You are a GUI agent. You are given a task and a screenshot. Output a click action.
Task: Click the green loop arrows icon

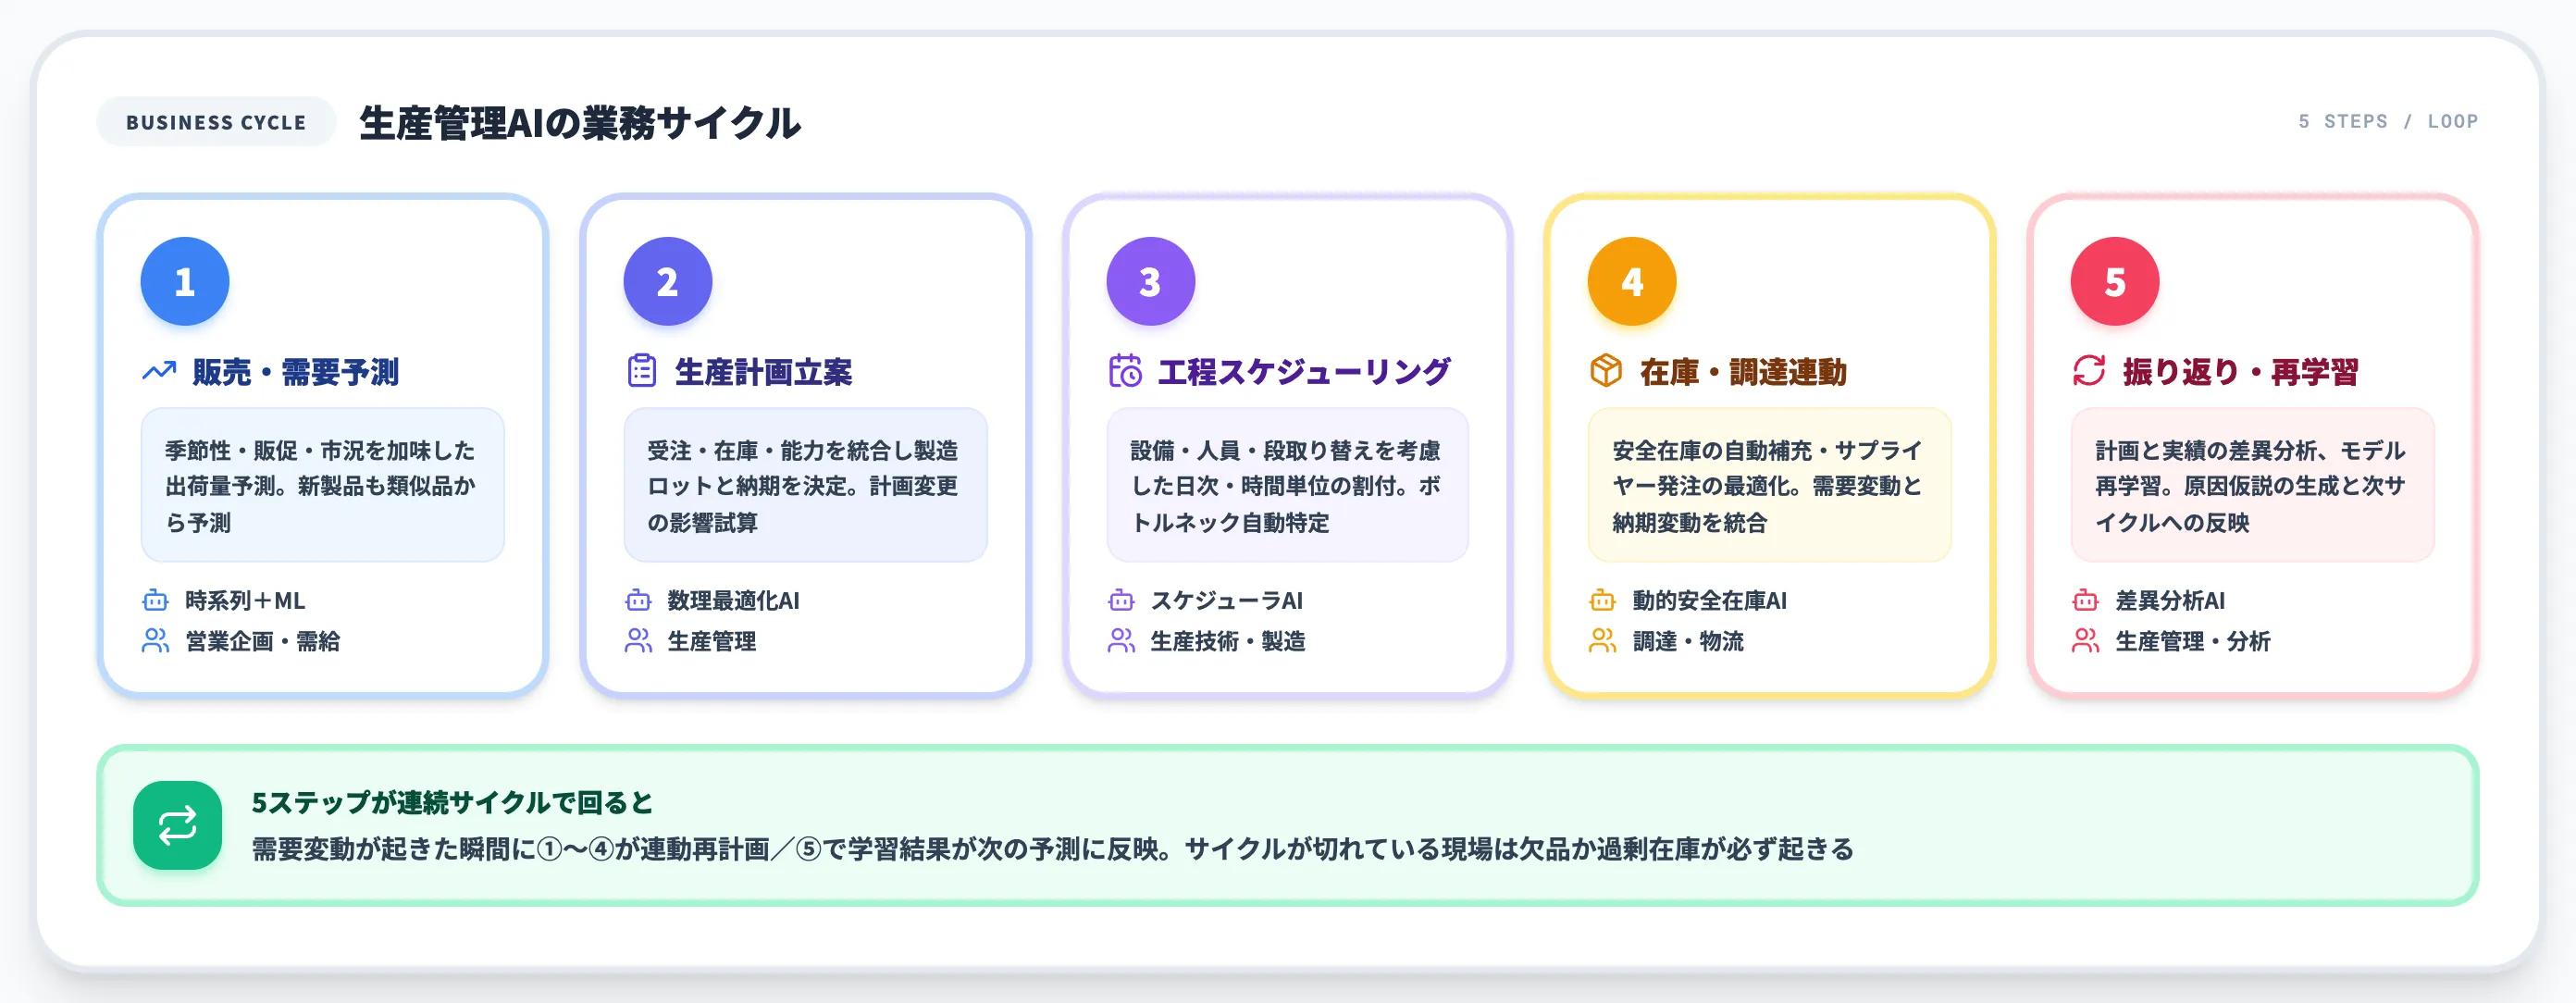[178, 825]
